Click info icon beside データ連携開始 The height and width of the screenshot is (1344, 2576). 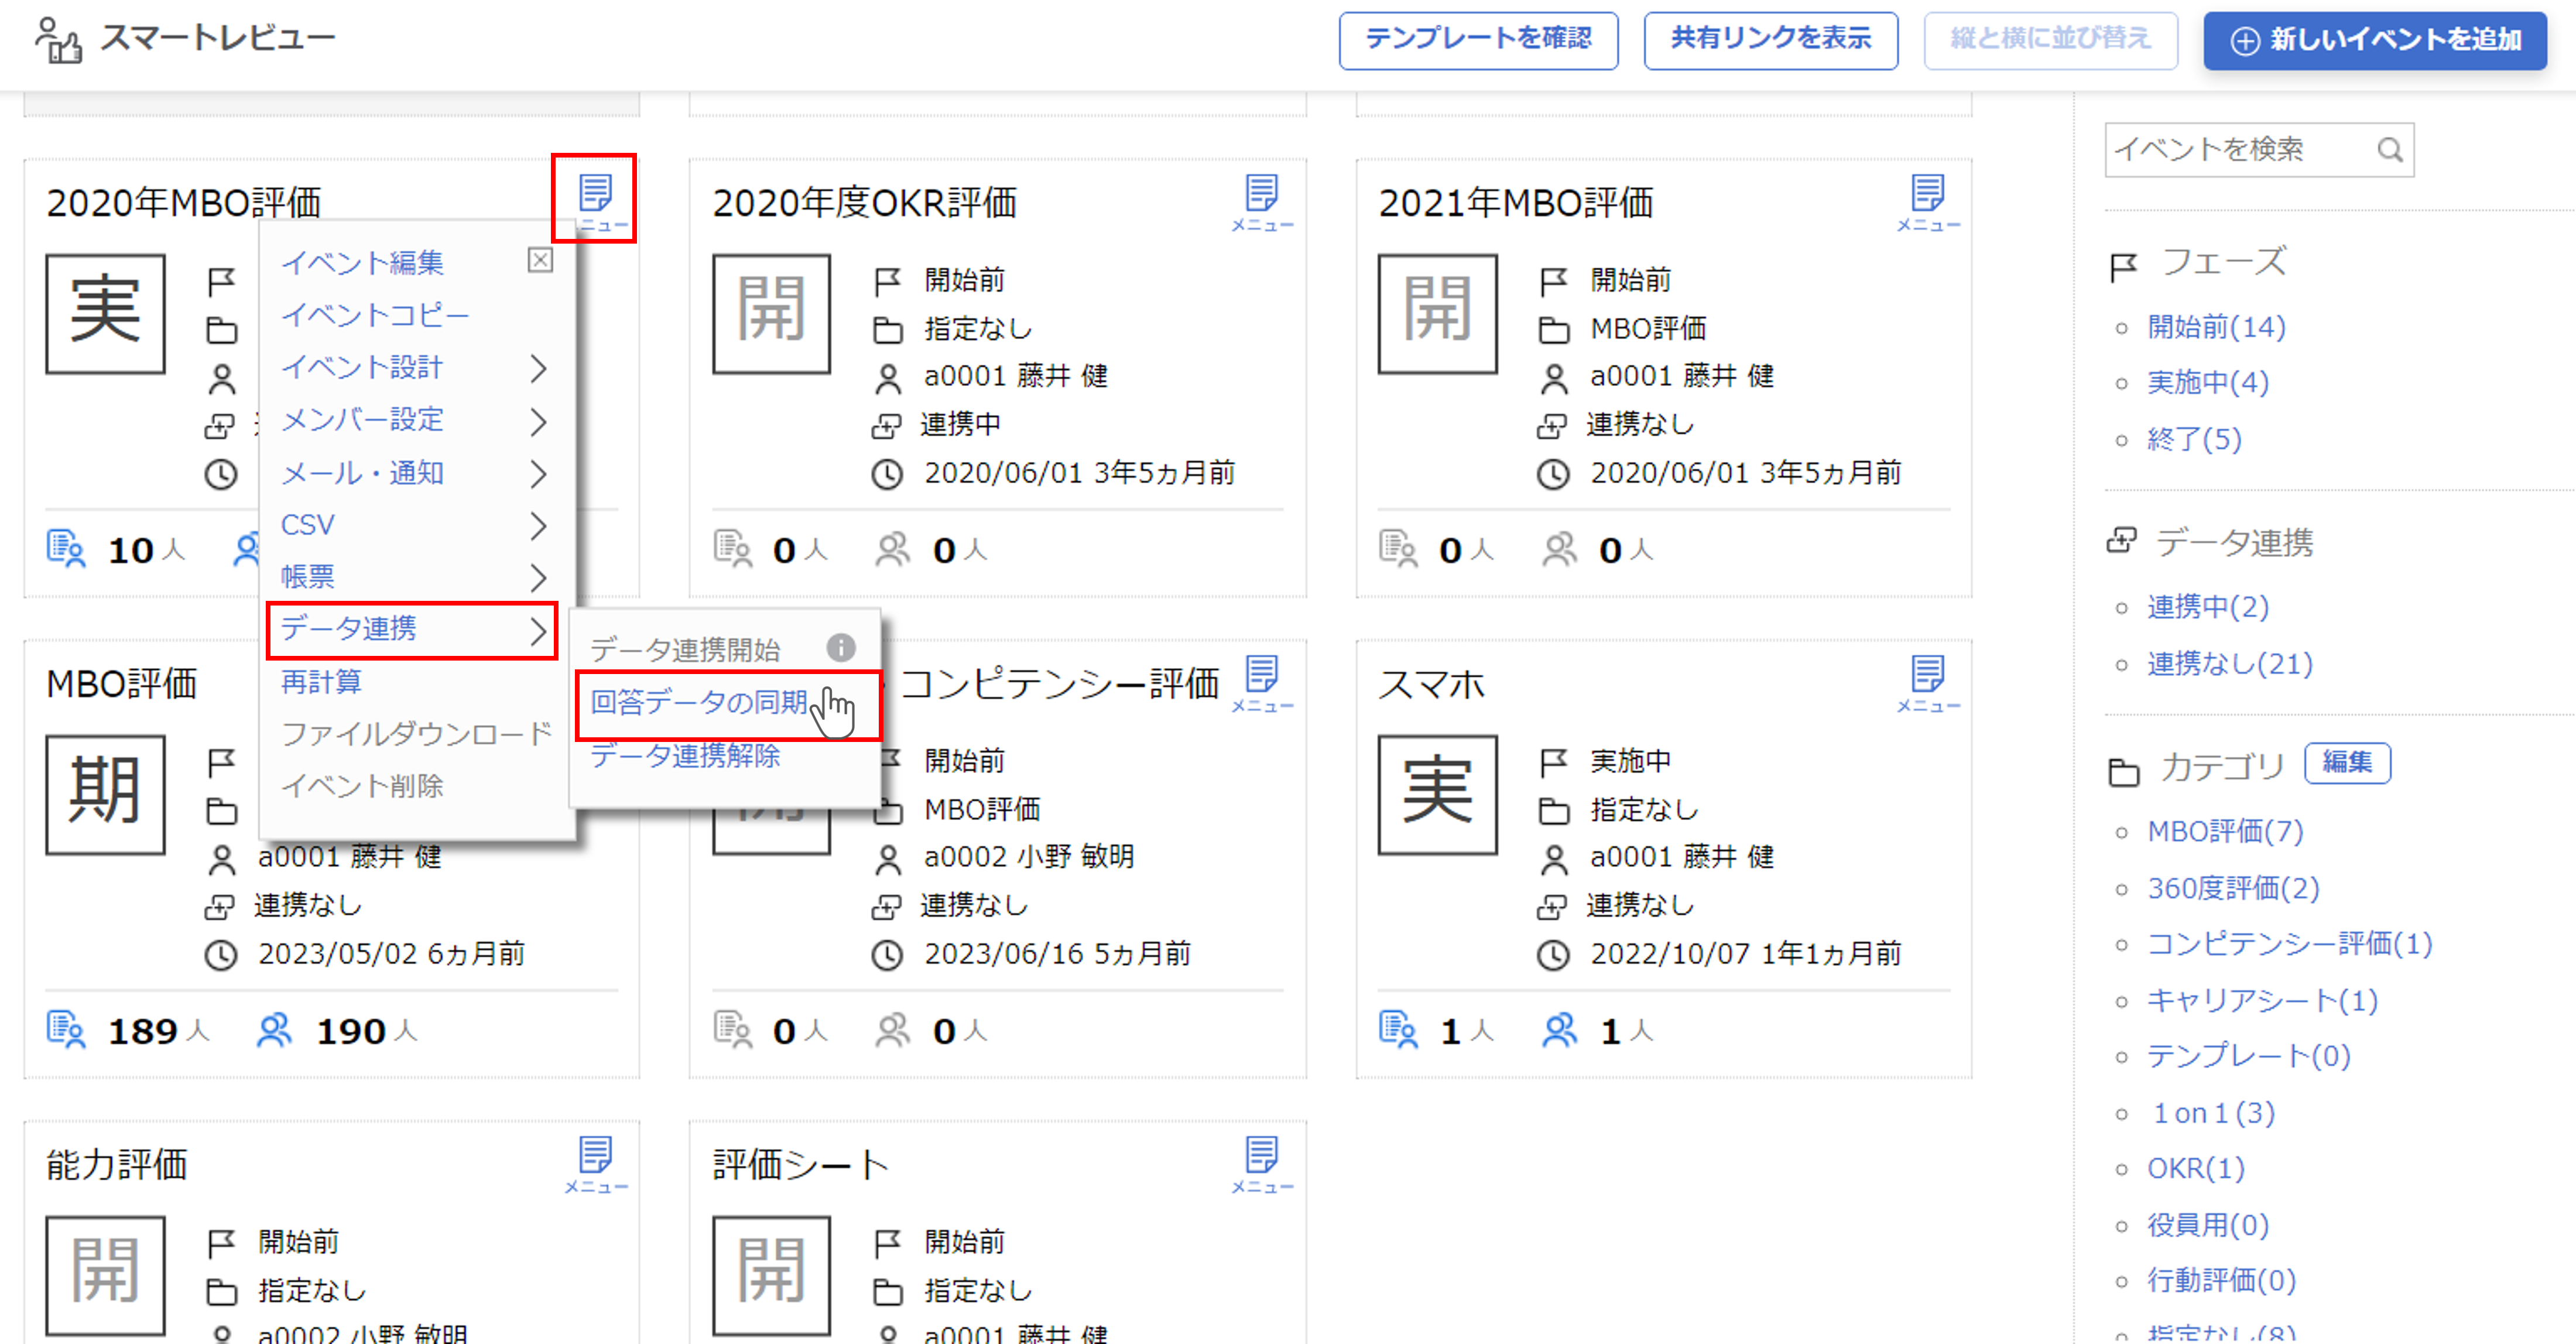click(x=840, y=648)
